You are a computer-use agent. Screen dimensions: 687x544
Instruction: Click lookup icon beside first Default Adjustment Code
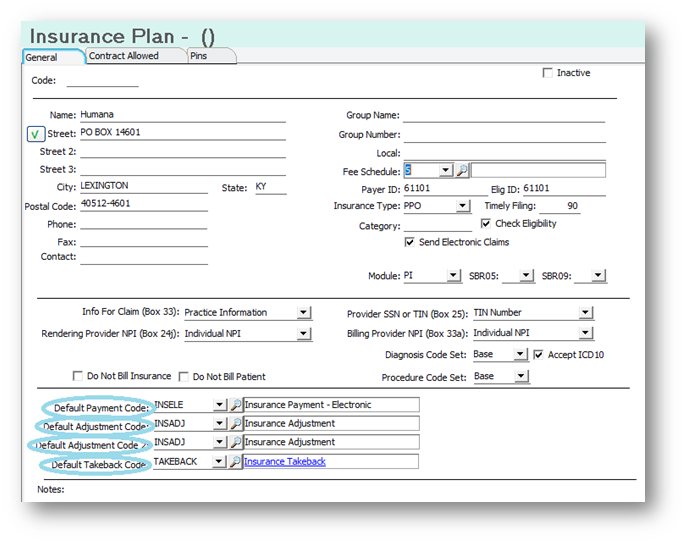[235, 424]
